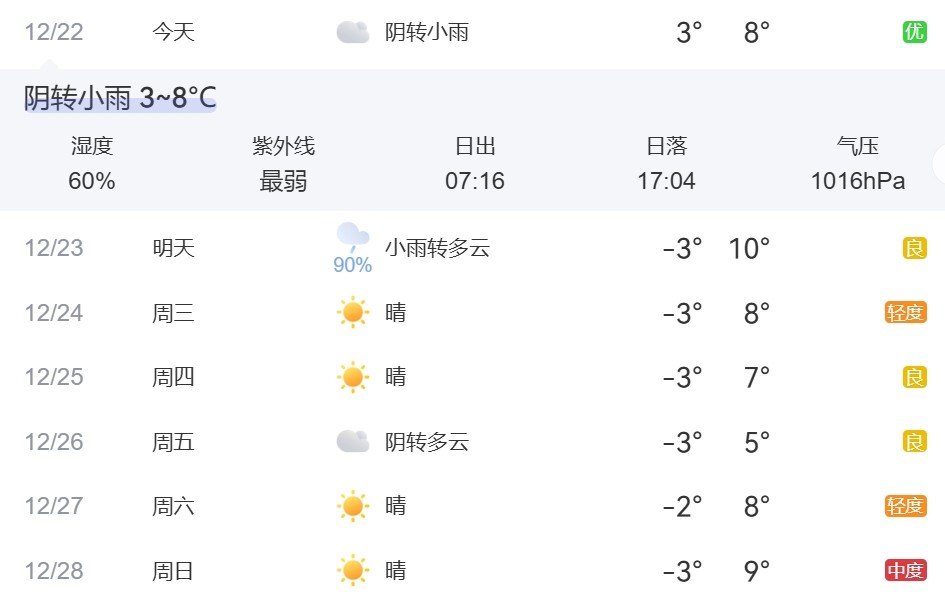Click the cloudy icon for 12/22
The width and height of the screenshot is (945, 598).
352,33
